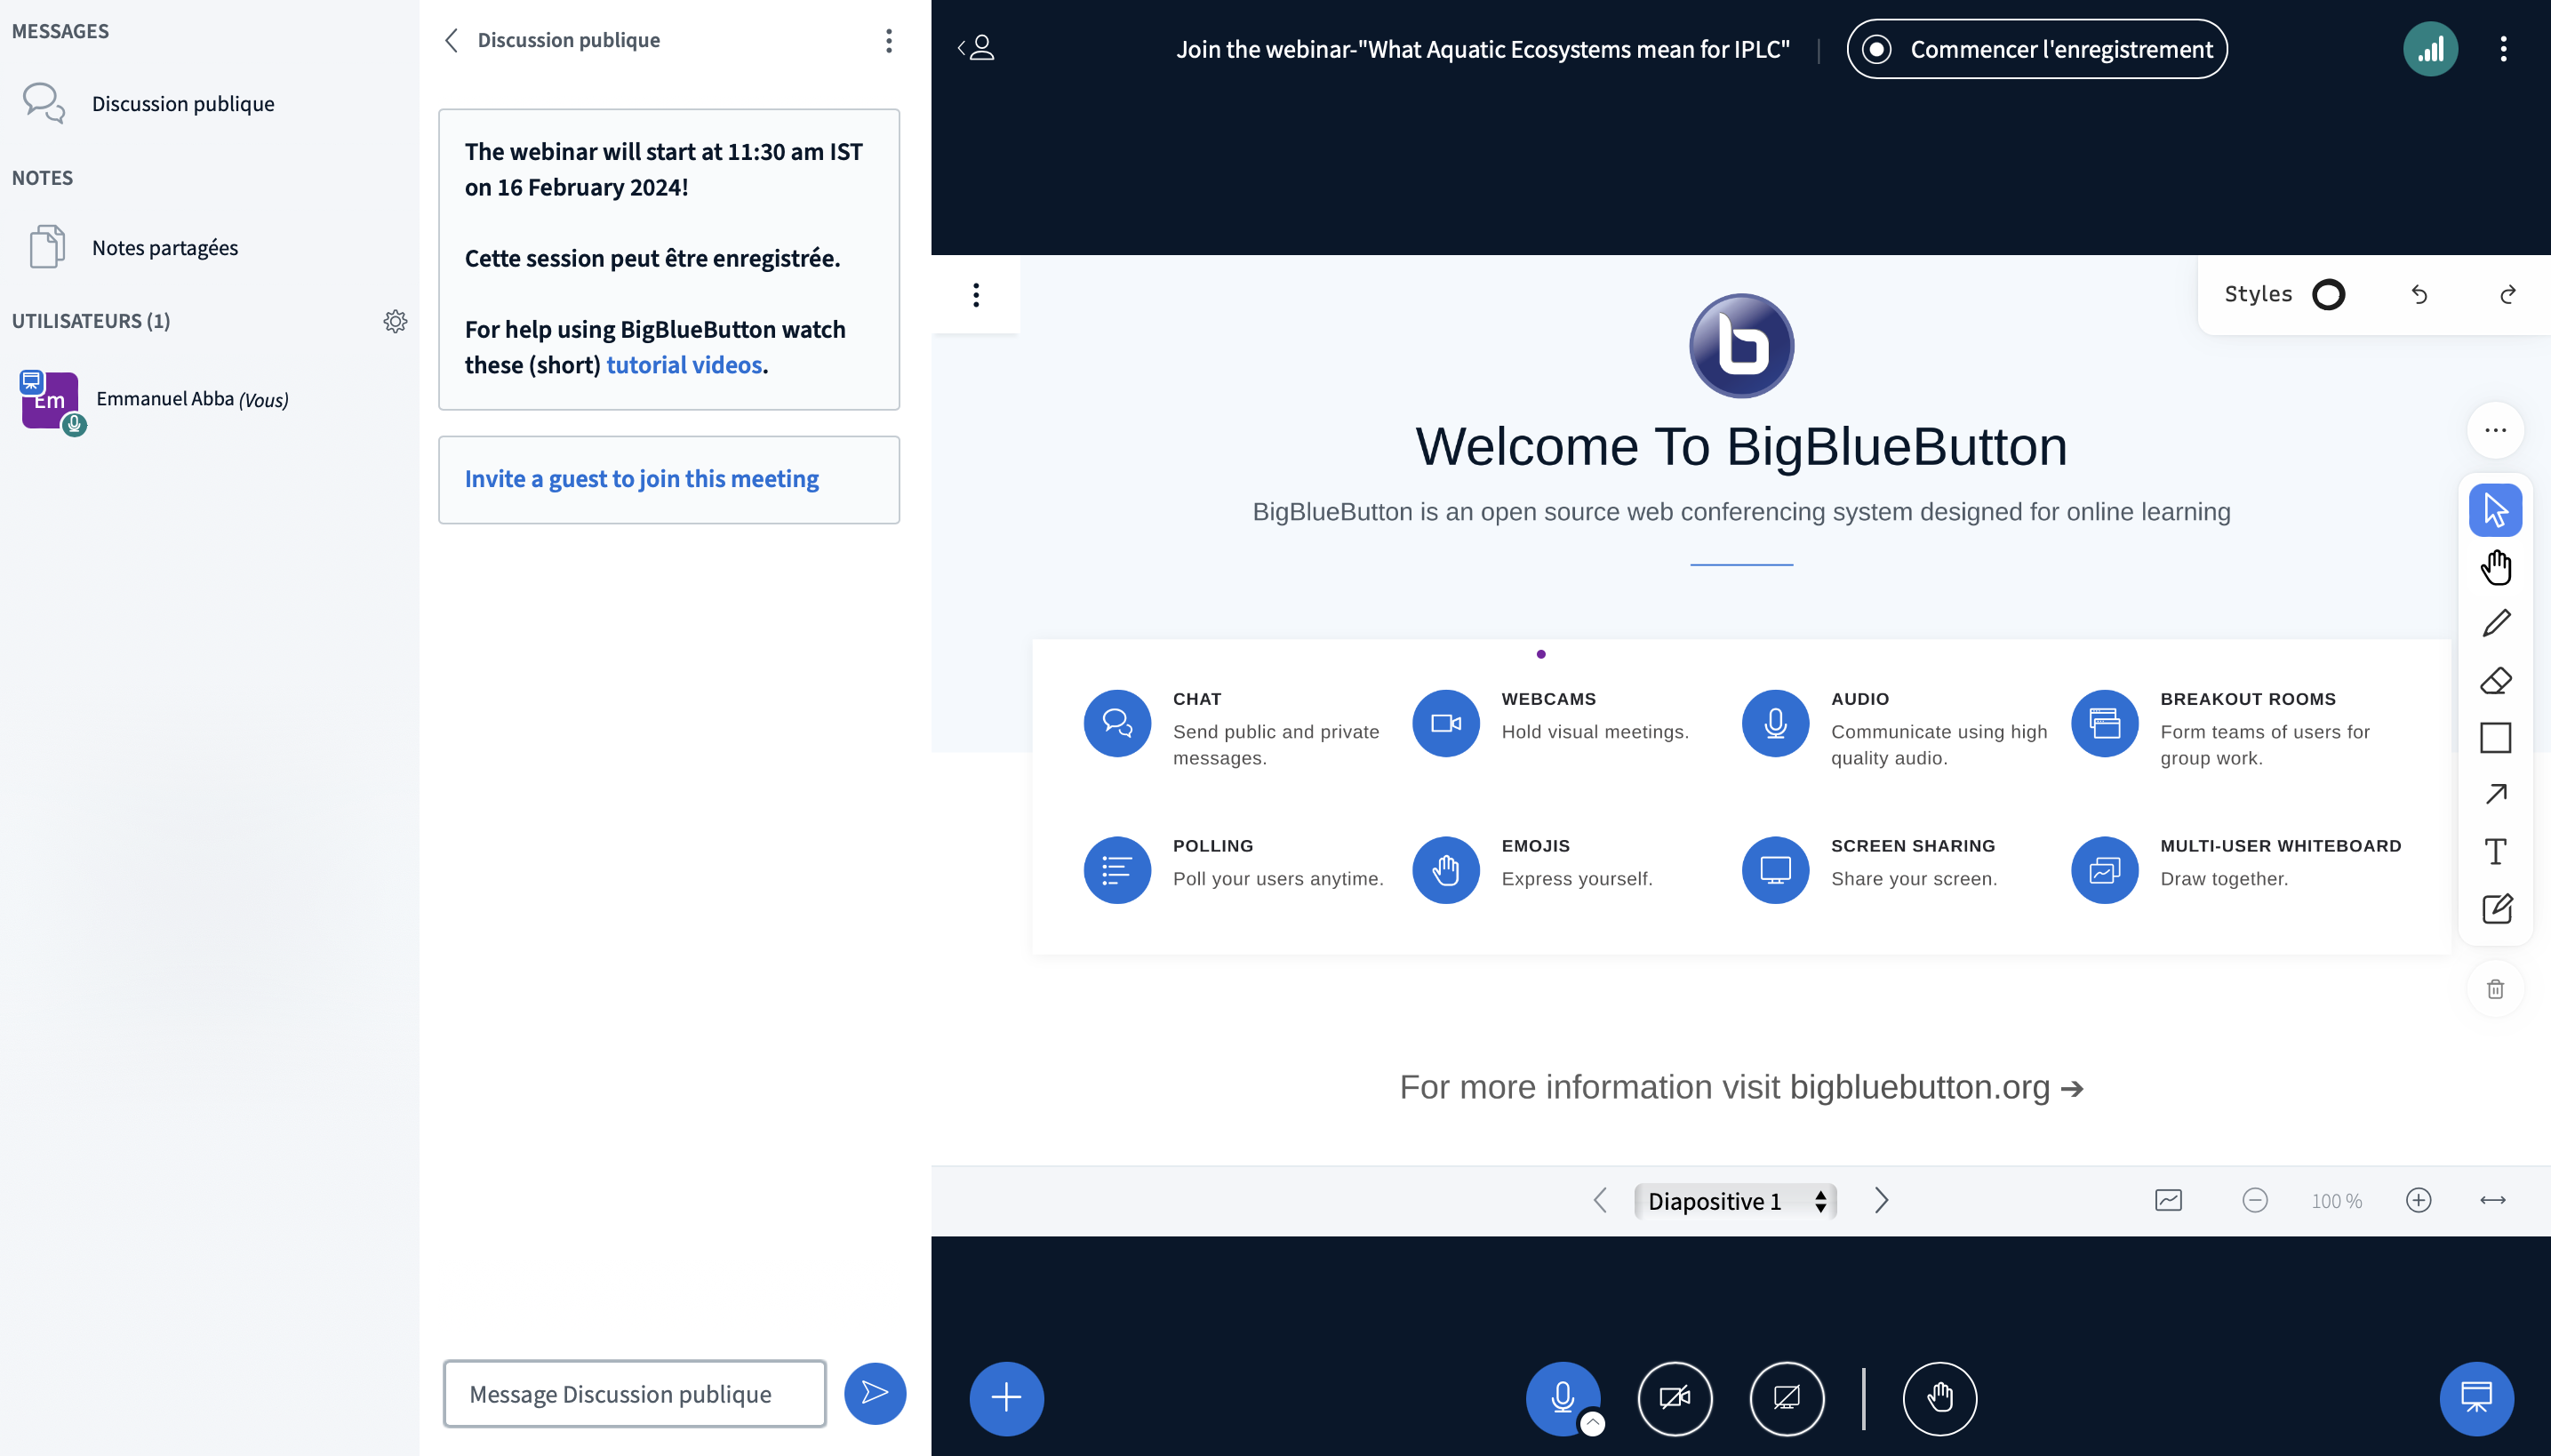Click the Chat feature icon on slide
Image resolution: width=2551 pixels, height=1456 pixels.
[1116, 723]
